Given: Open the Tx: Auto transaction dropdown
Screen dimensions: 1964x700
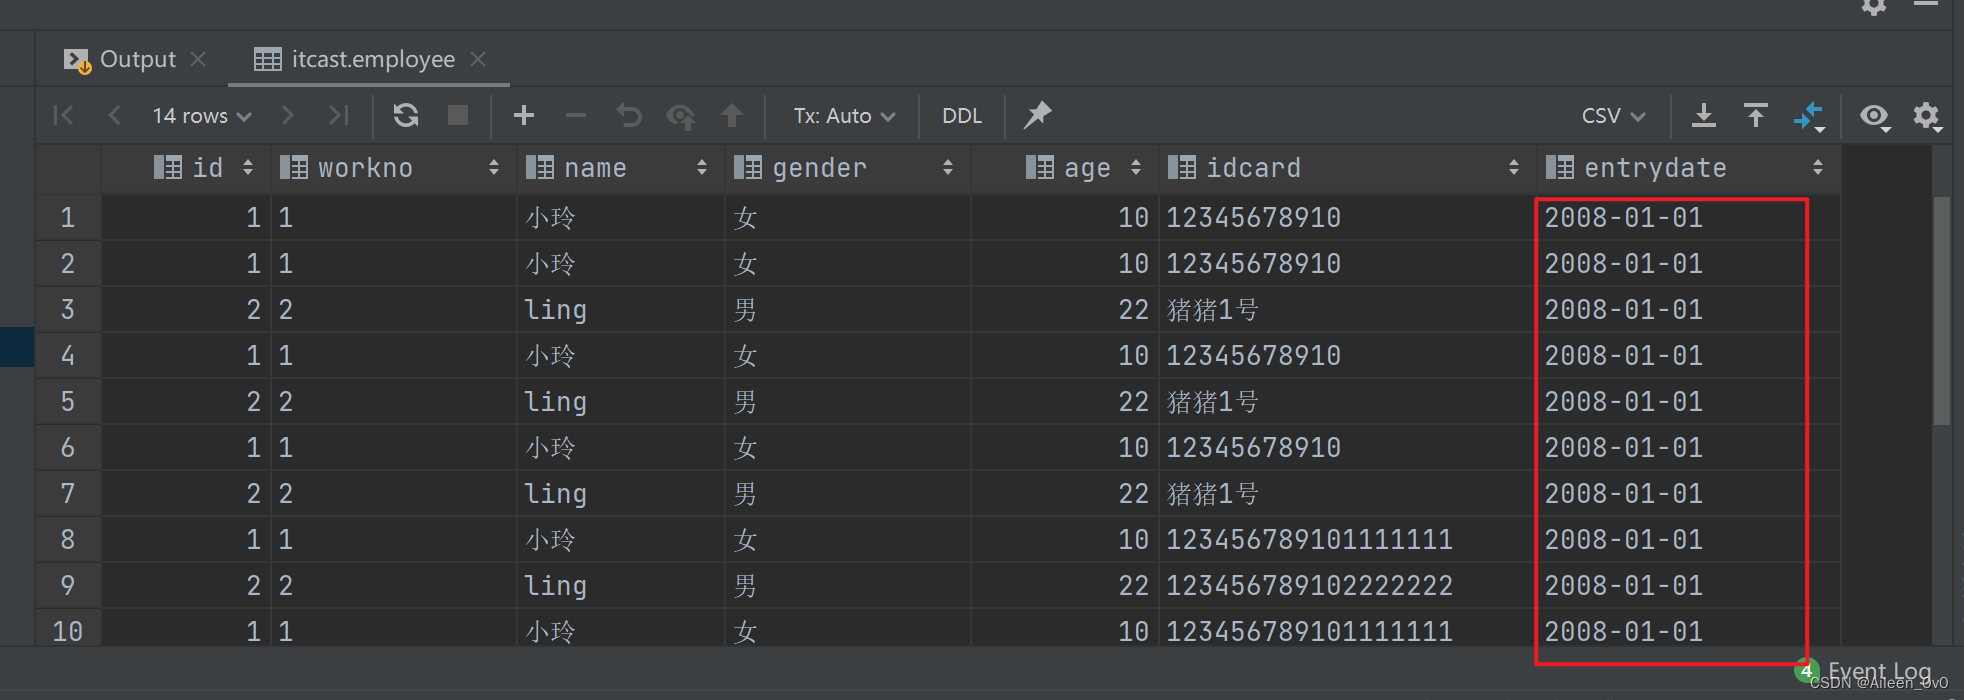Looking at the screenshot, I should [844, 116].
